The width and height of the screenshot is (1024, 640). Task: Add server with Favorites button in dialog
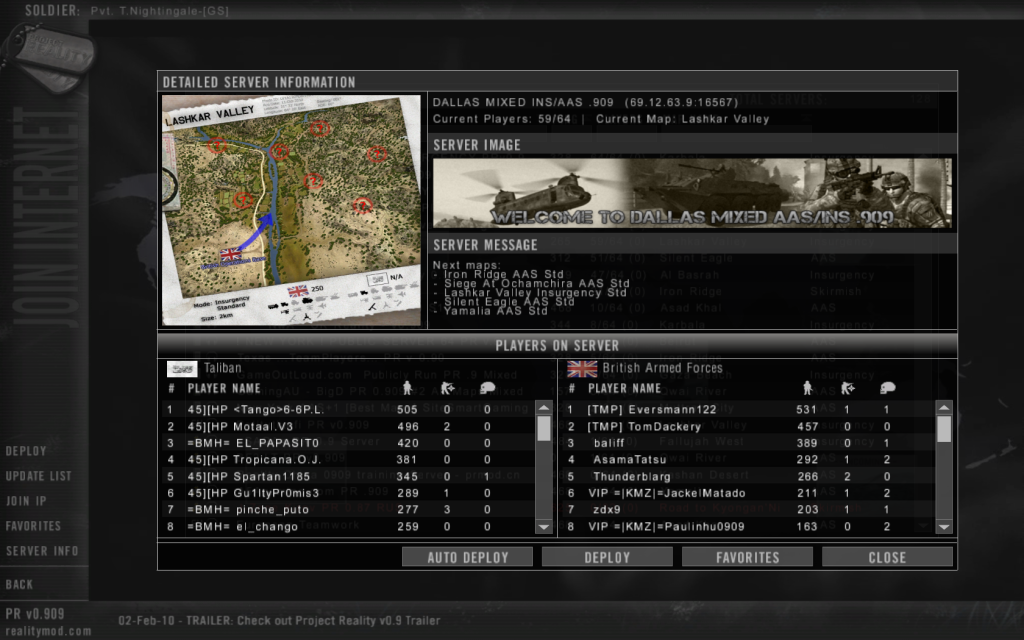pyautogui.click(x=747, y=557)
